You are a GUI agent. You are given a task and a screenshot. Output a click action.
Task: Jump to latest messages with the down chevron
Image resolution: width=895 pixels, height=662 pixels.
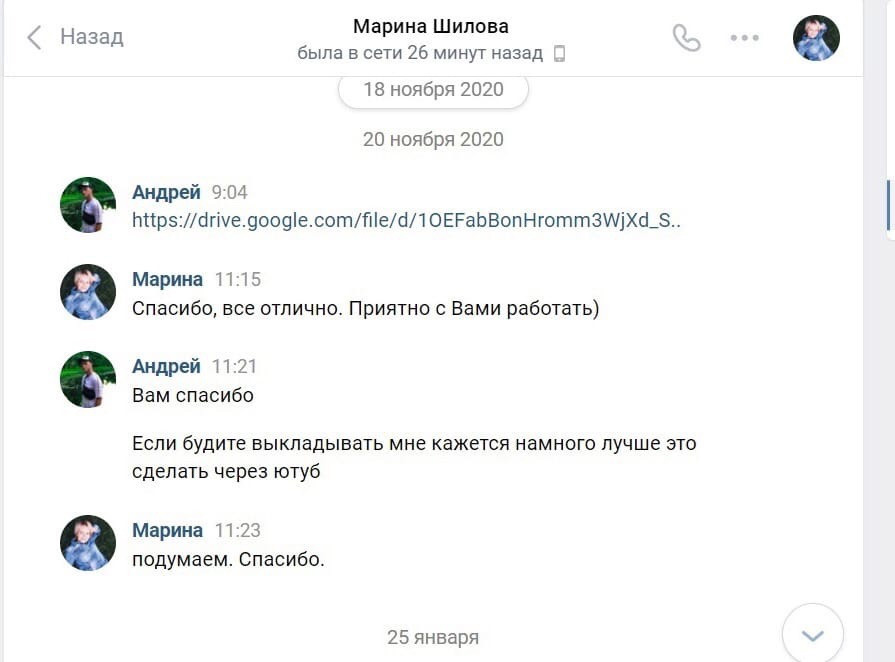pyautogui.click(x=813, y=632)
